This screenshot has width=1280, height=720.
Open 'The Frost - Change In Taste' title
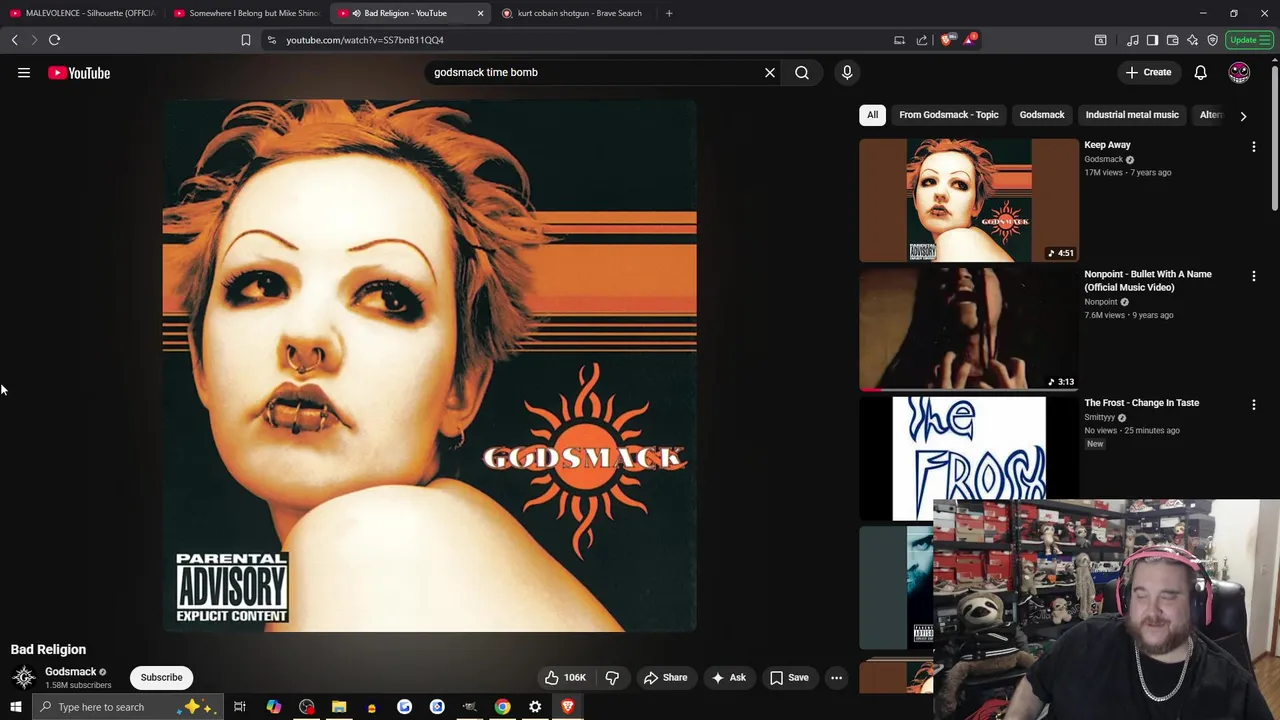[x=1141, y=403]
